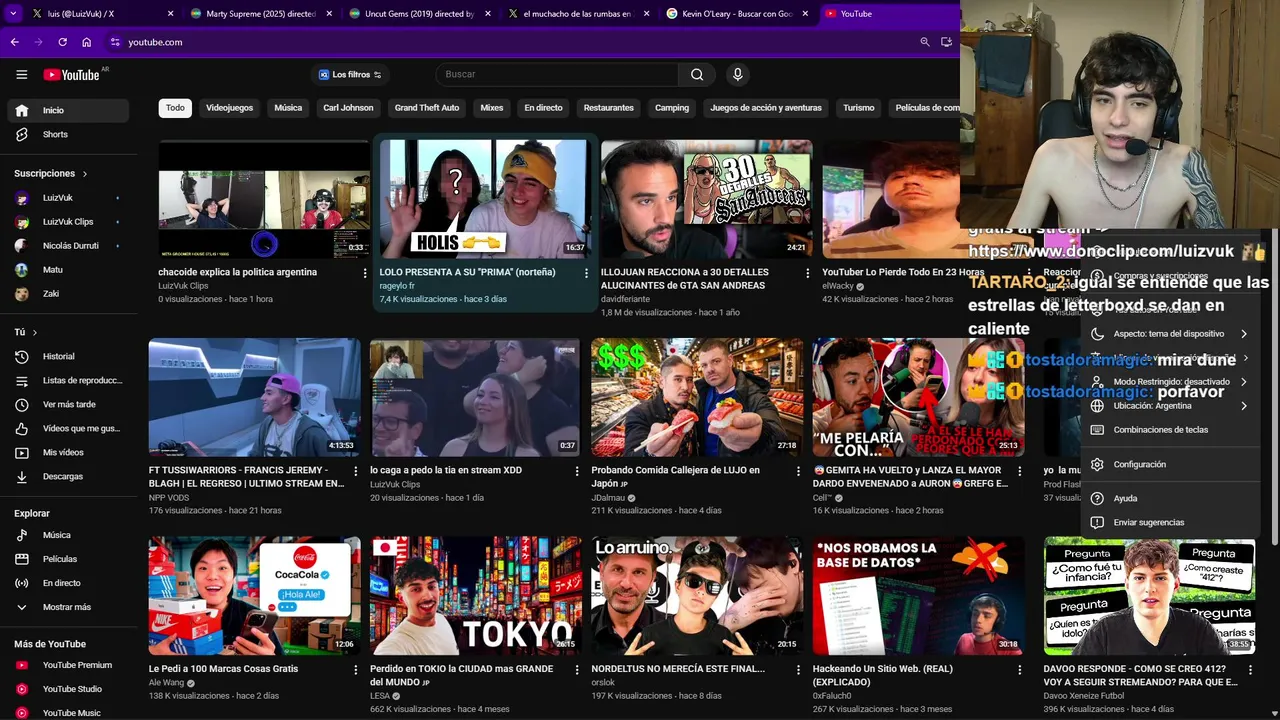Open En directo under Explorar
Image resolution: width=1280 pixels, height=720 pixels.
pos(68,583)
